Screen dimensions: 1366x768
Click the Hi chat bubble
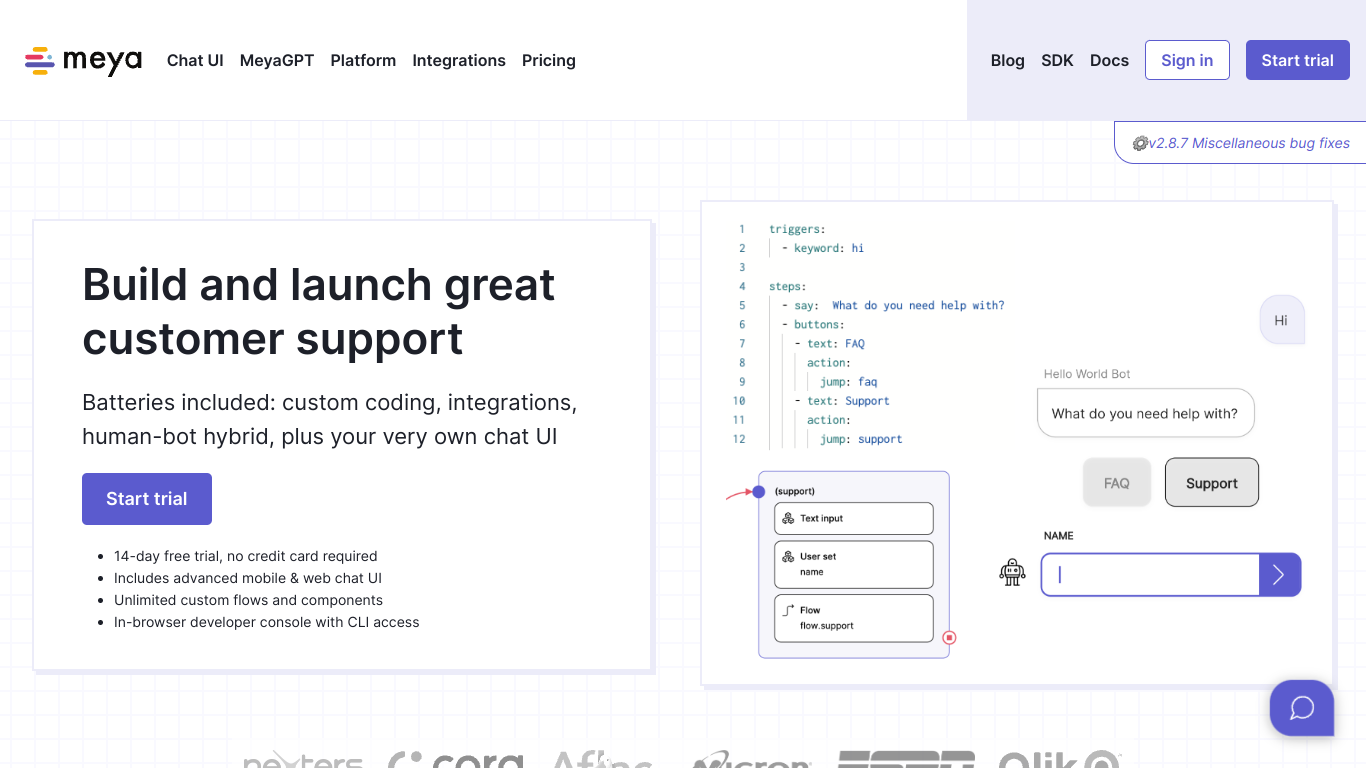[x=1281, y=320]
